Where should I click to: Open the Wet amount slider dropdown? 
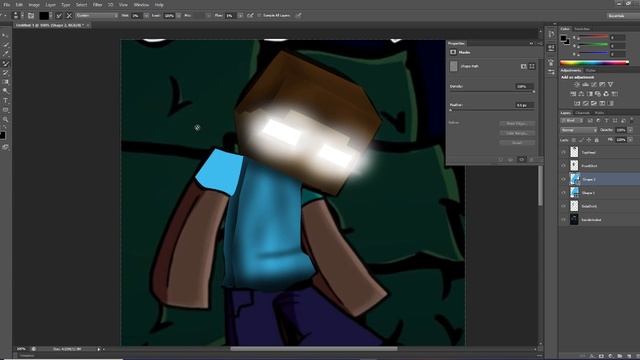point(146,16)
